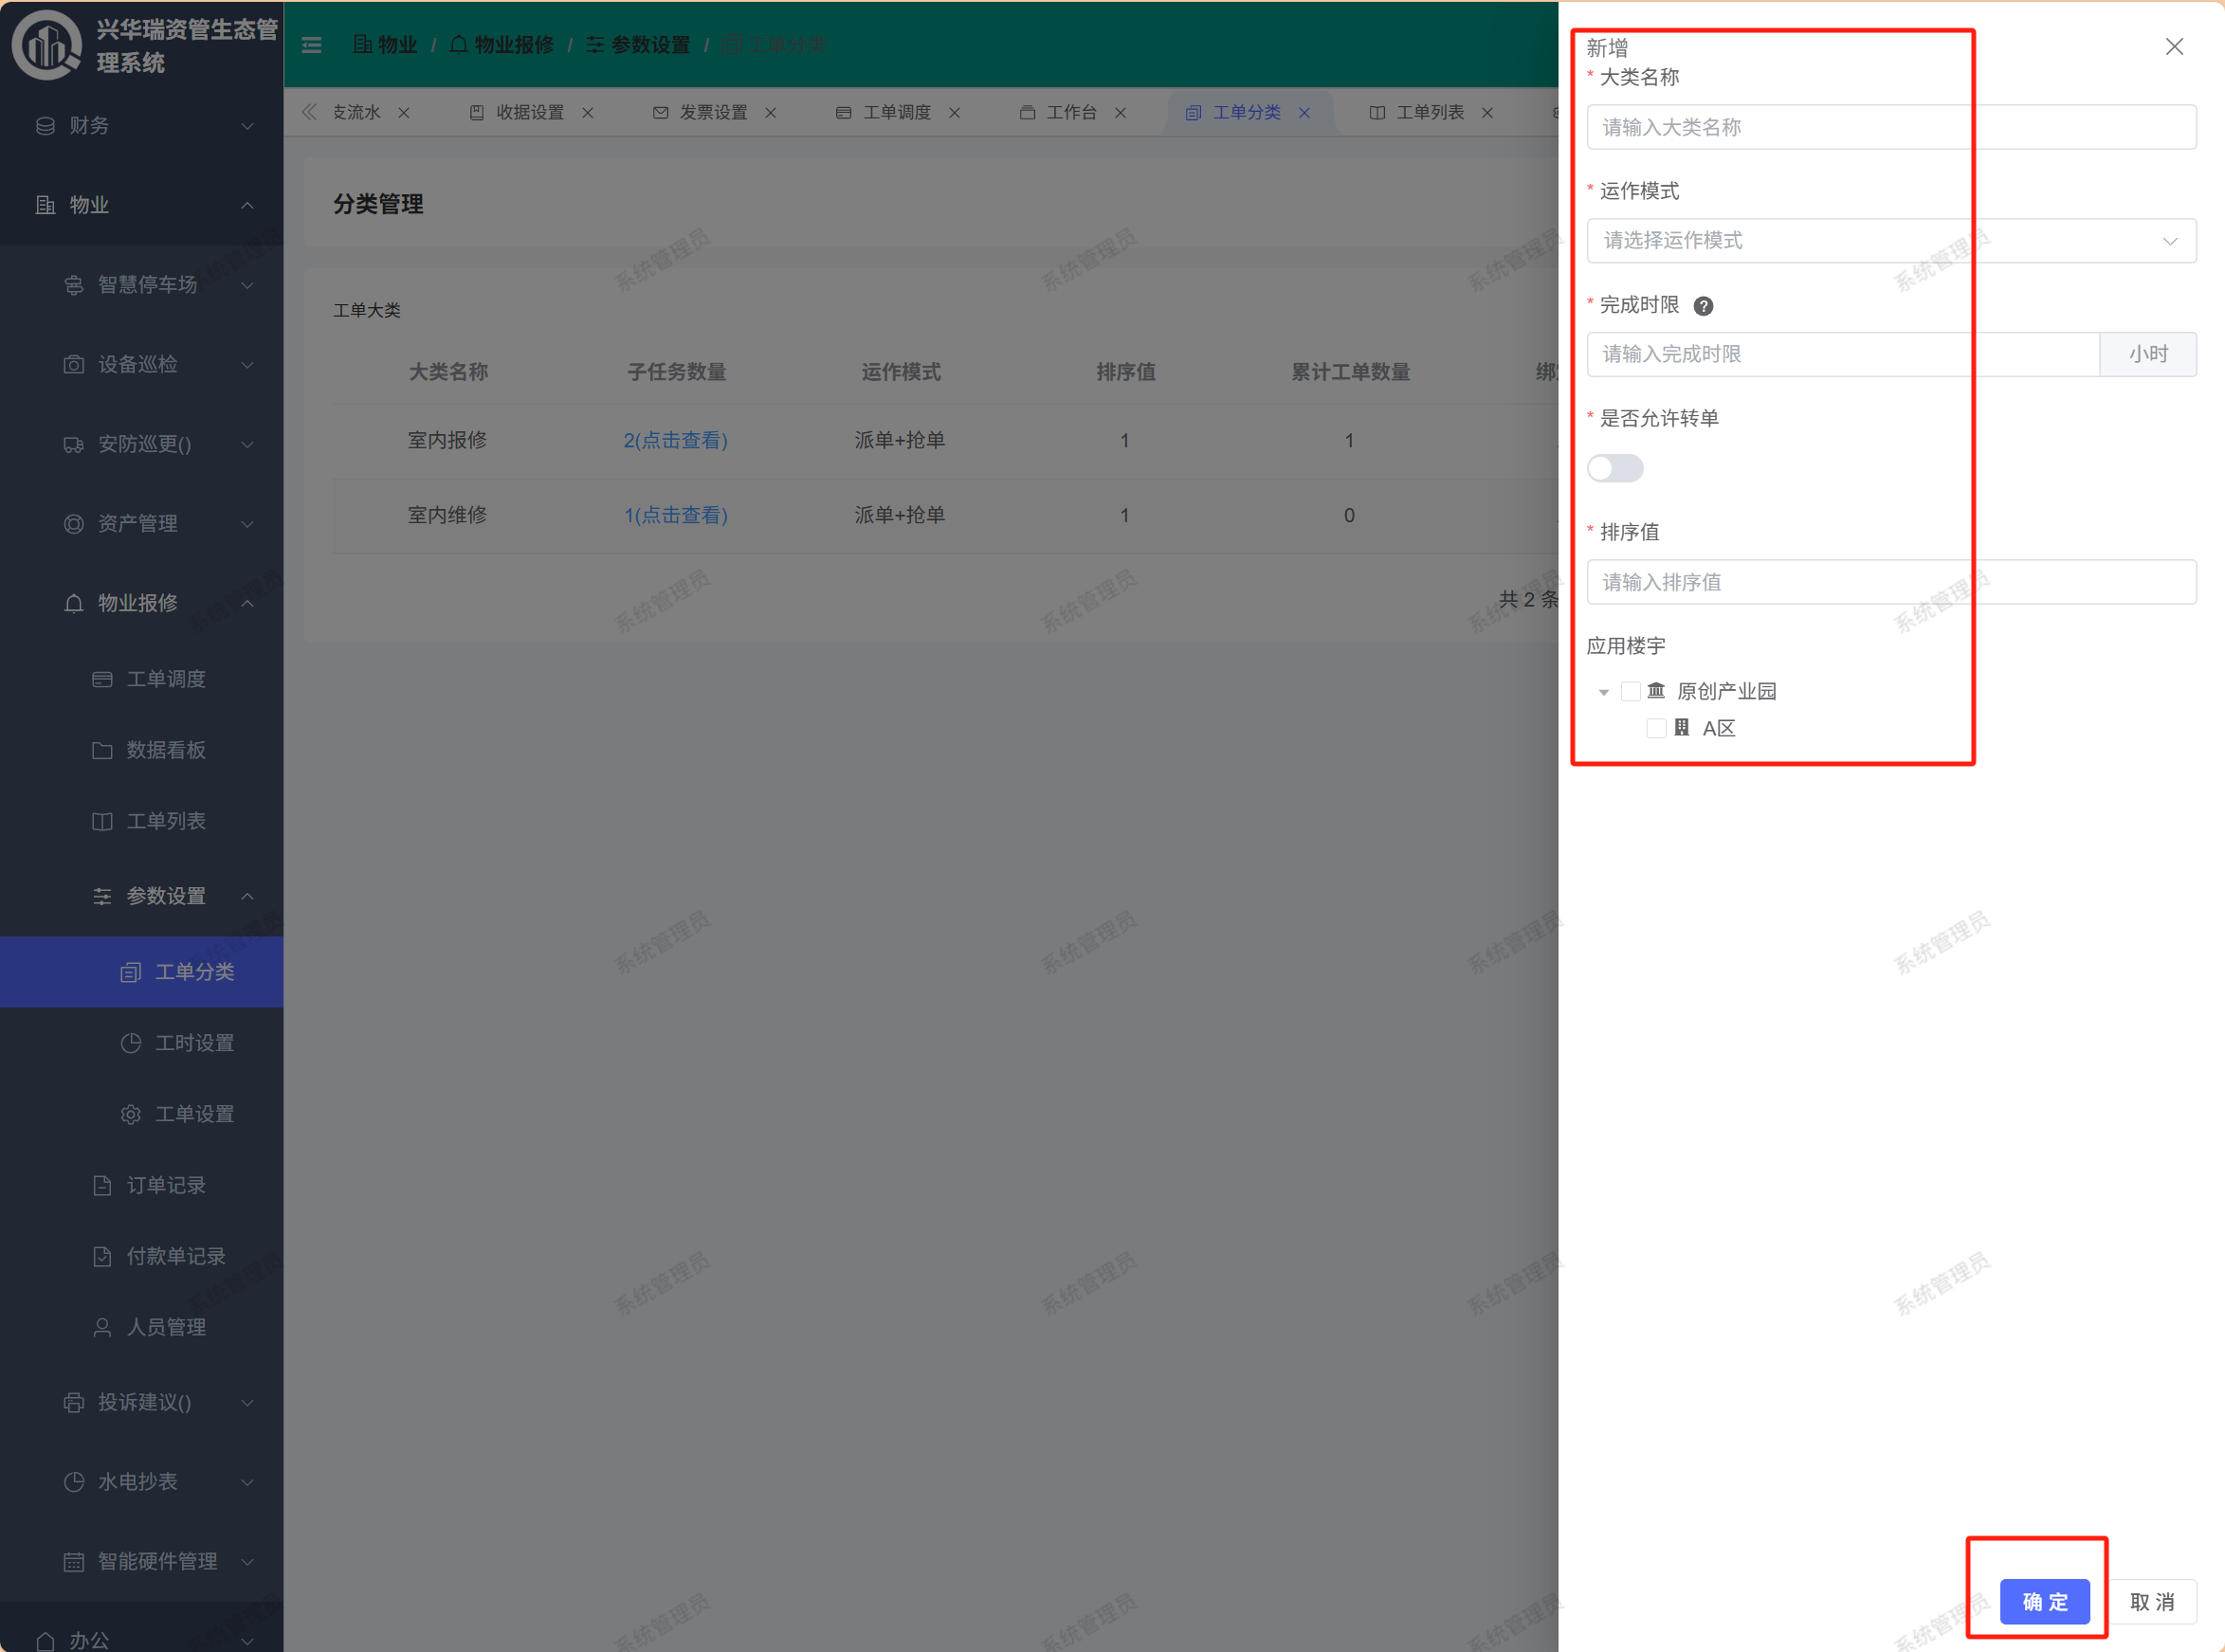2225x1652 pixels.
Task: Open the 运作模式 dropdown
Action: click(x=1890, y=241)
